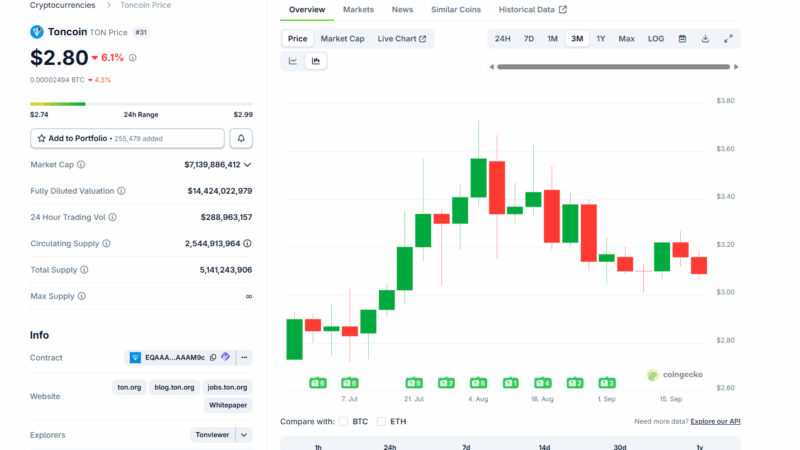The width and height of the screenshot is (800, 450).
Task: Click the 24h Range progress bar
Action: pyautogui.click(x=141, y=104)
